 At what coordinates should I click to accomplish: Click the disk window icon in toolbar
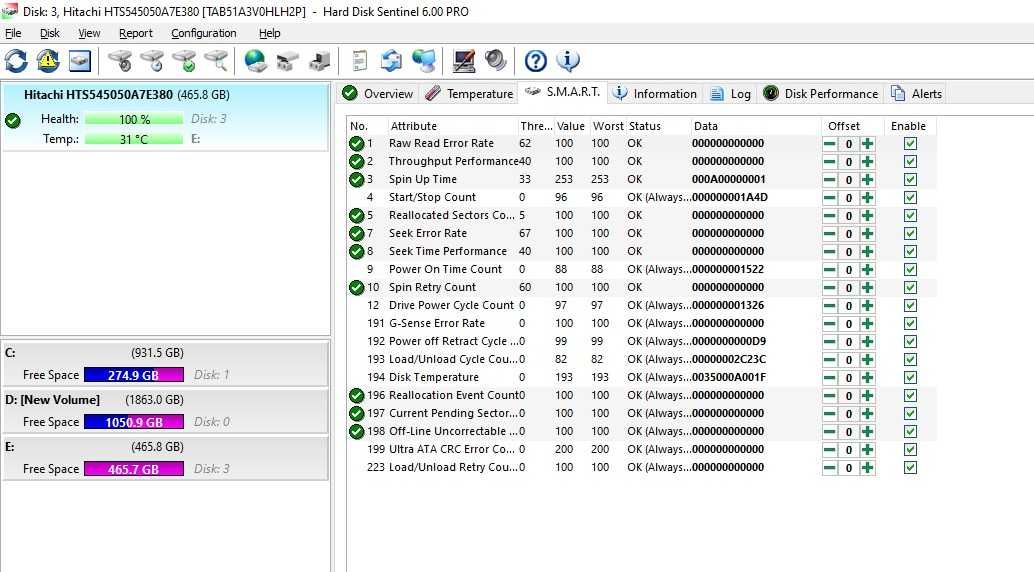click(x=80, y=61)
